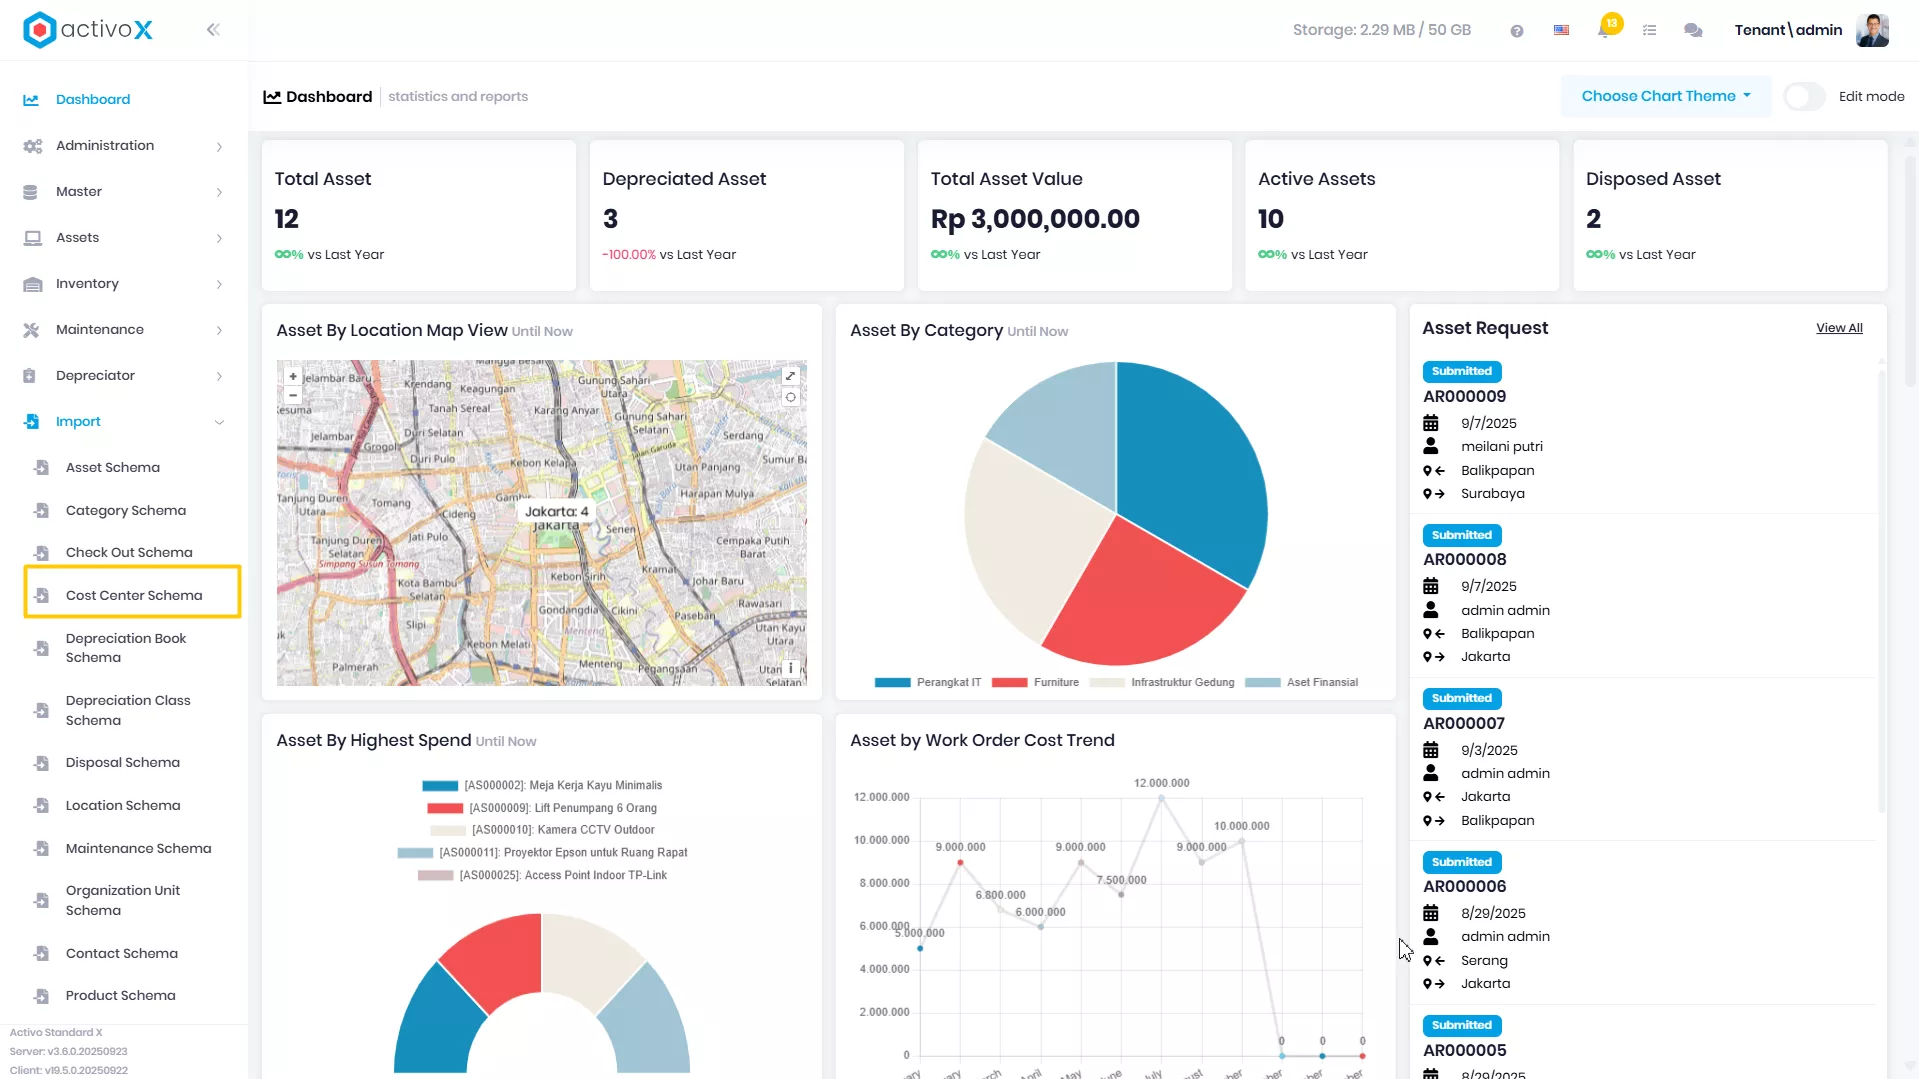Toggle the Edit mode switch

[x=1805, y=97]
